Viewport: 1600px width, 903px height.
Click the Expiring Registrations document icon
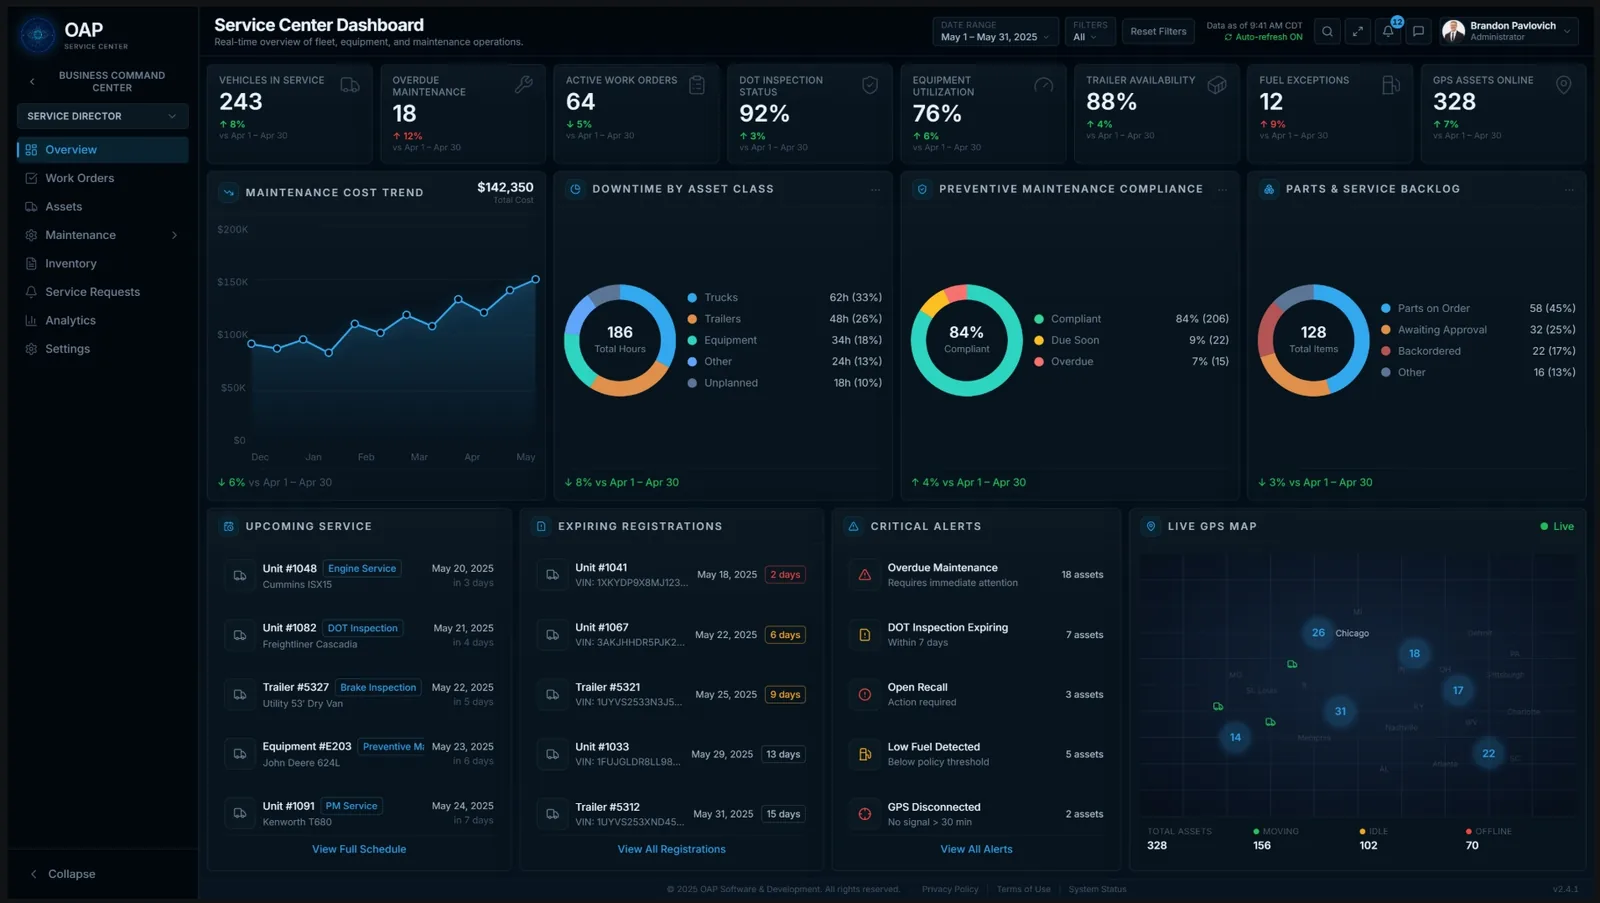pos(541,526)
